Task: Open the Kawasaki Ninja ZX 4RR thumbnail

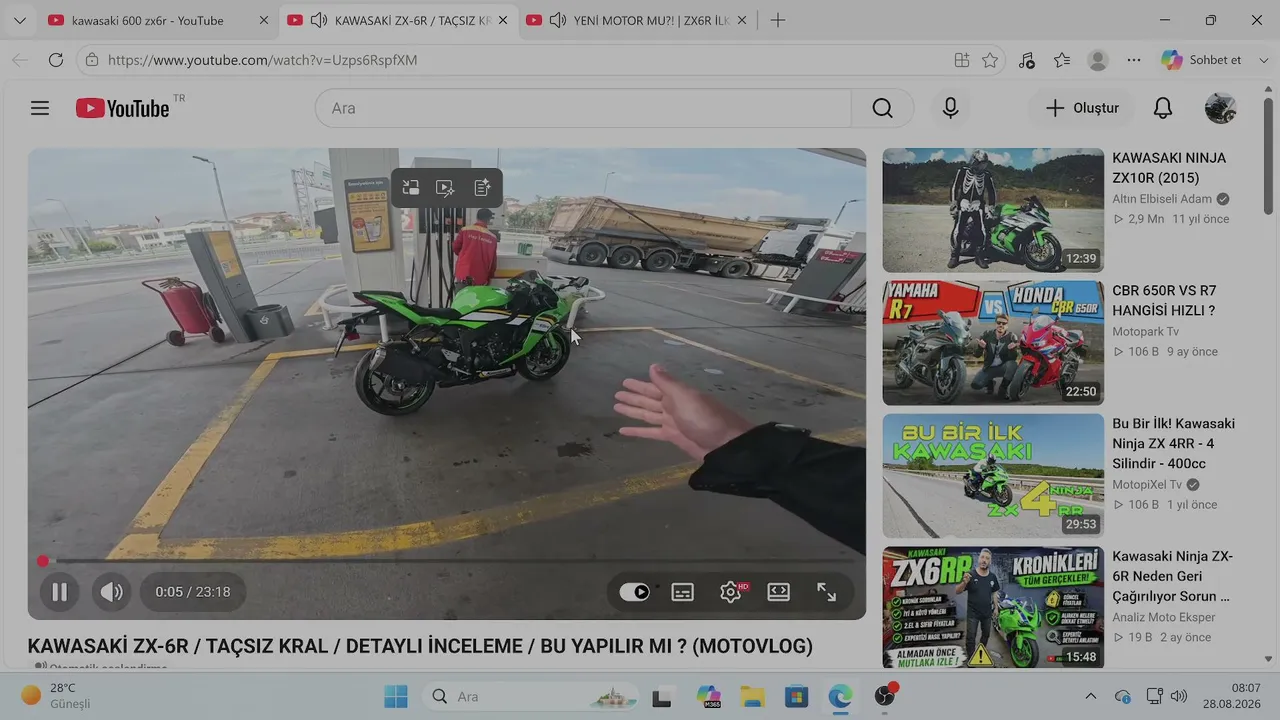Action: click(x=993, y=476)
